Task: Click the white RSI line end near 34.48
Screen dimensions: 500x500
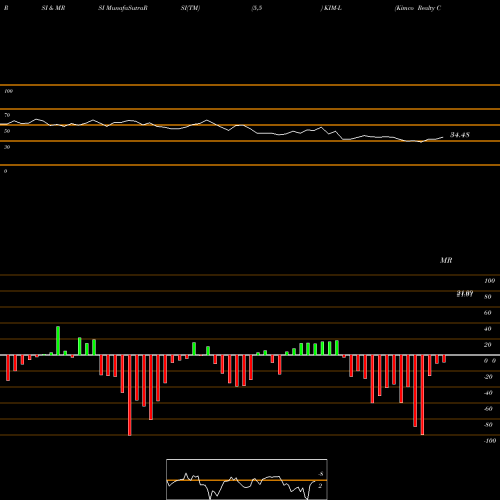Action: tap(443, 137)
